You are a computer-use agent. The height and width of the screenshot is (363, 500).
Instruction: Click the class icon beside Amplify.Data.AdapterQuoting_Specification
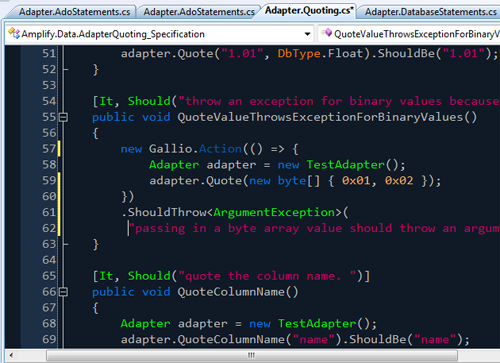click(x=14, y=33)
